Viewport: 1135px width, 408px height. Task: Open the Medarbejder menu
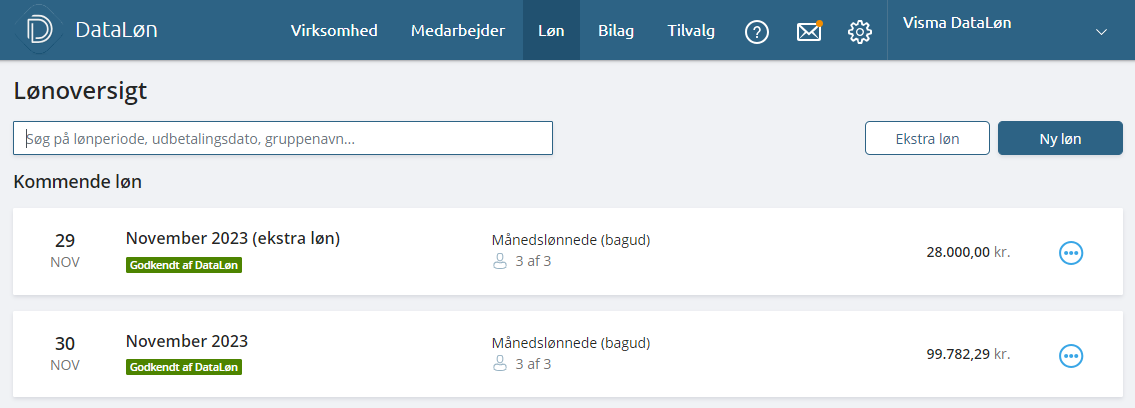pyautogui.click(x=457, y=31)
